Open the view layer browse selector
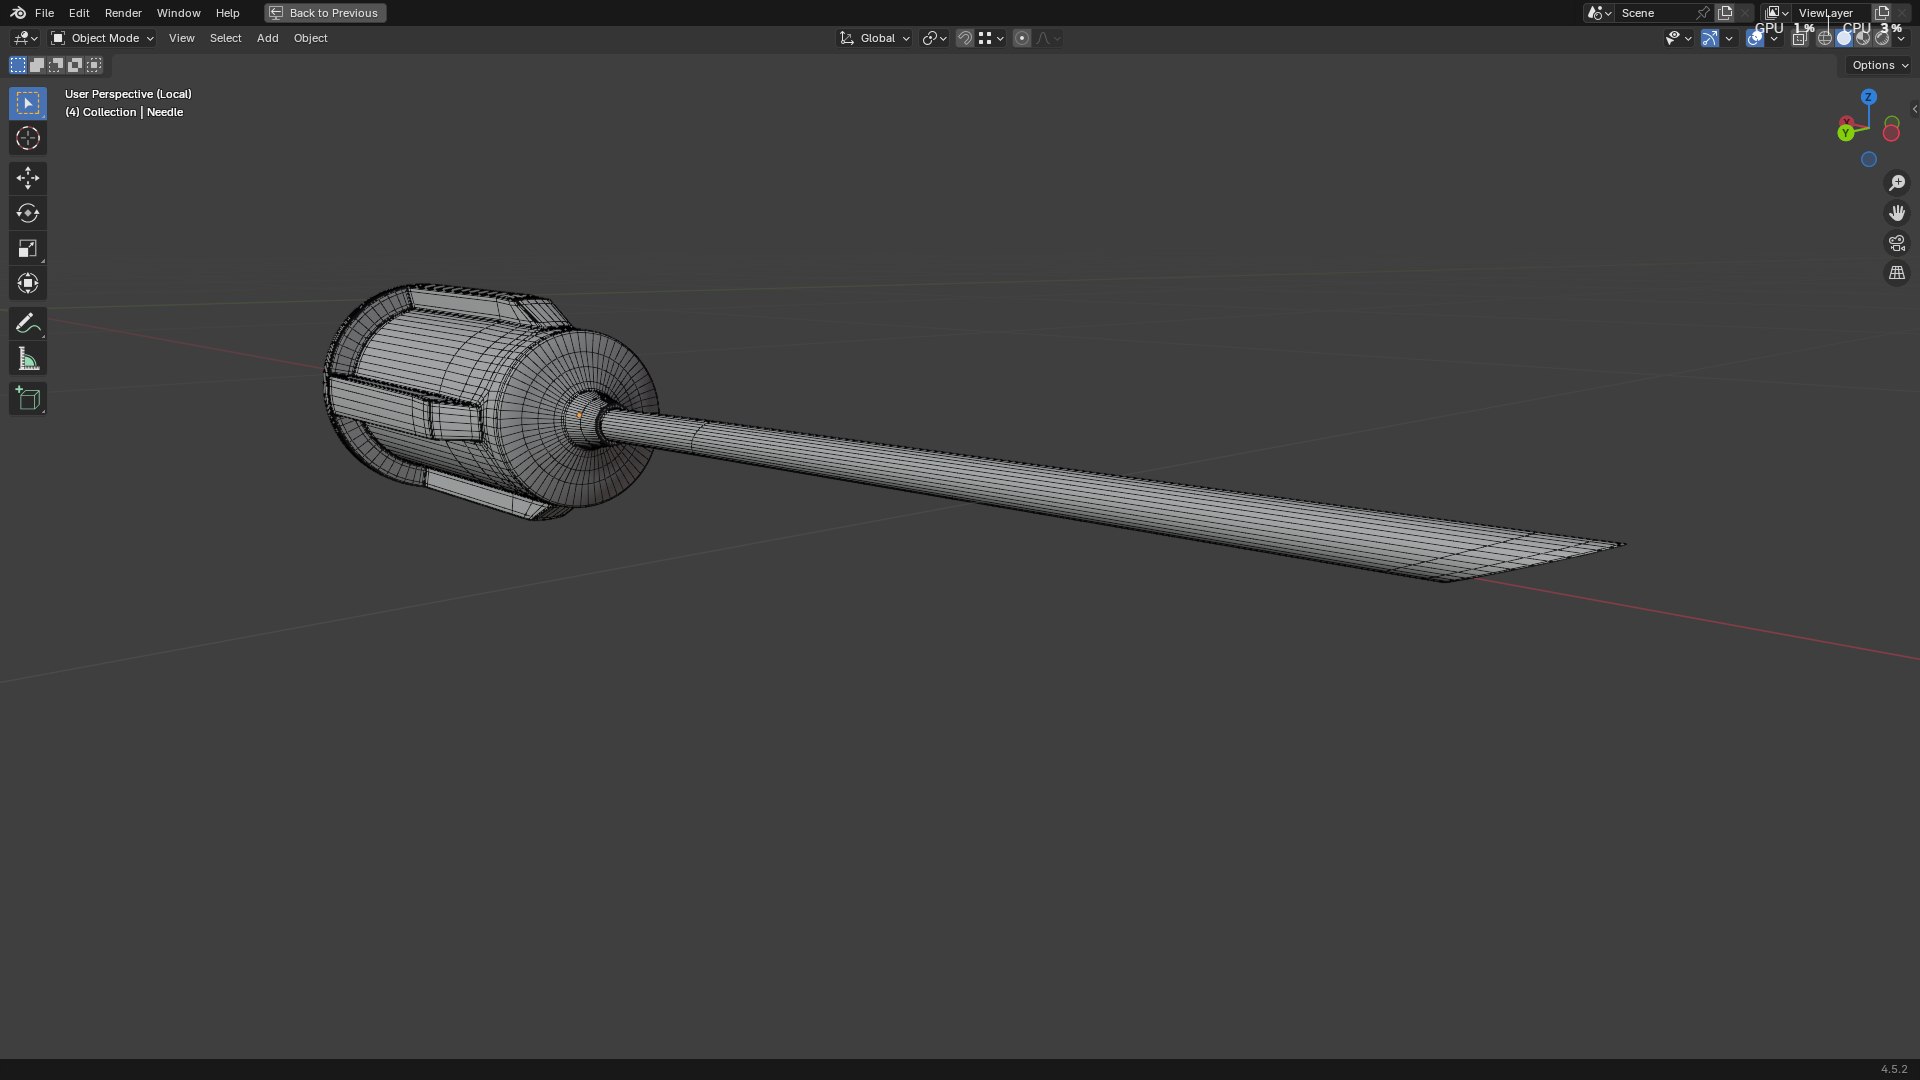This screenshot has height=1080, width=1920. coord(1777,13)
